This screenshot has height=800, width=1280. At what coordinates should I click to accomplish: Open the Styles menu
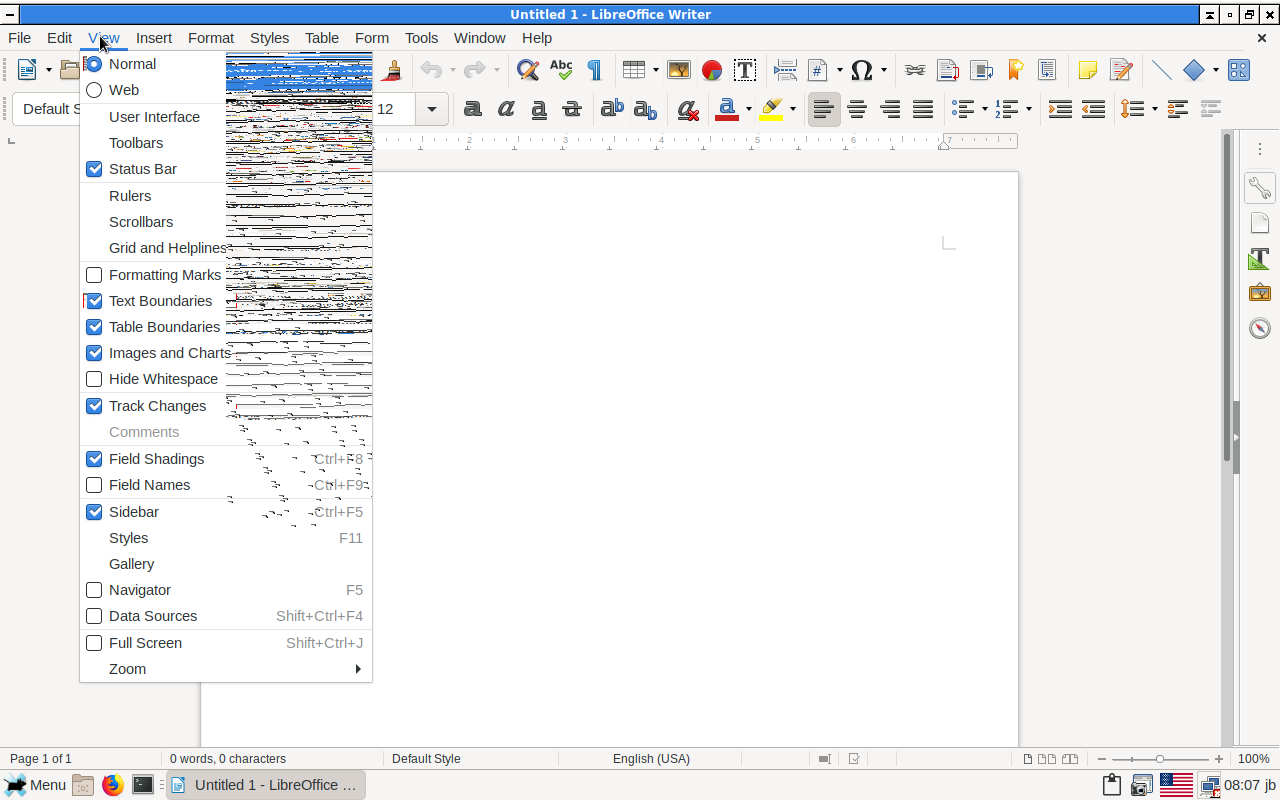[269, 38]
